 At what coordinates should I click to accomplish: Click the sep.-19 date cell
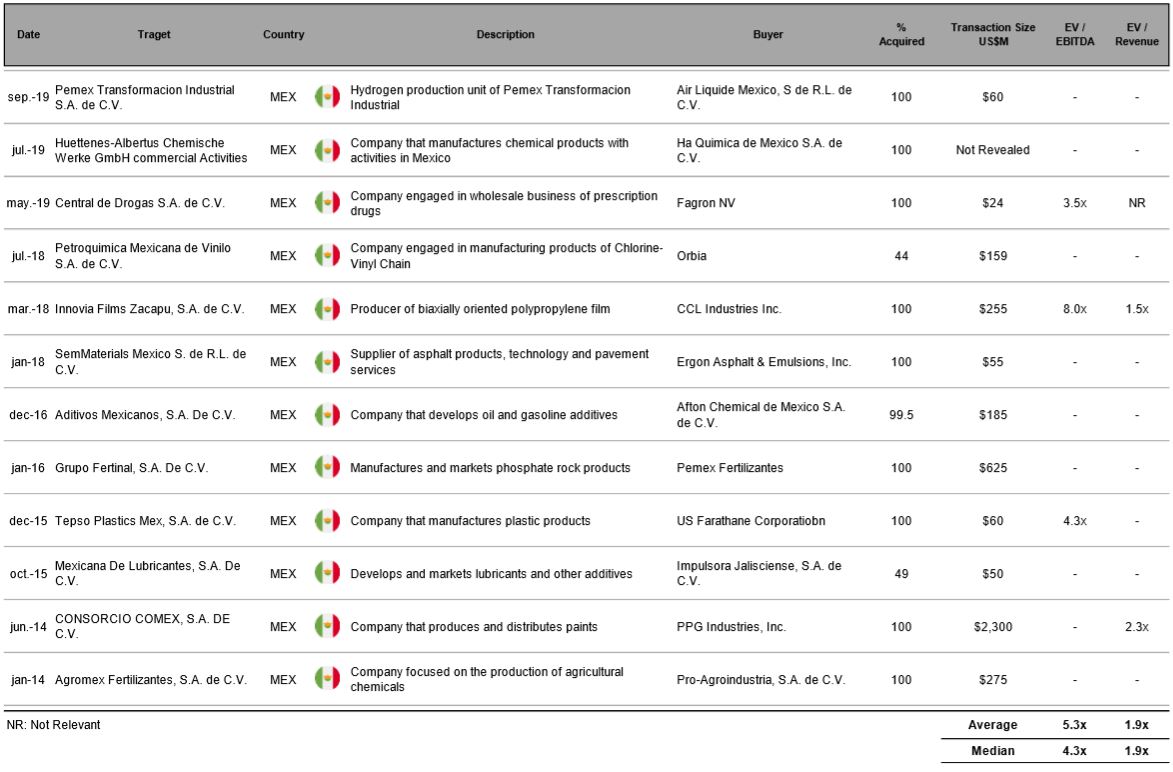point(28,96)
